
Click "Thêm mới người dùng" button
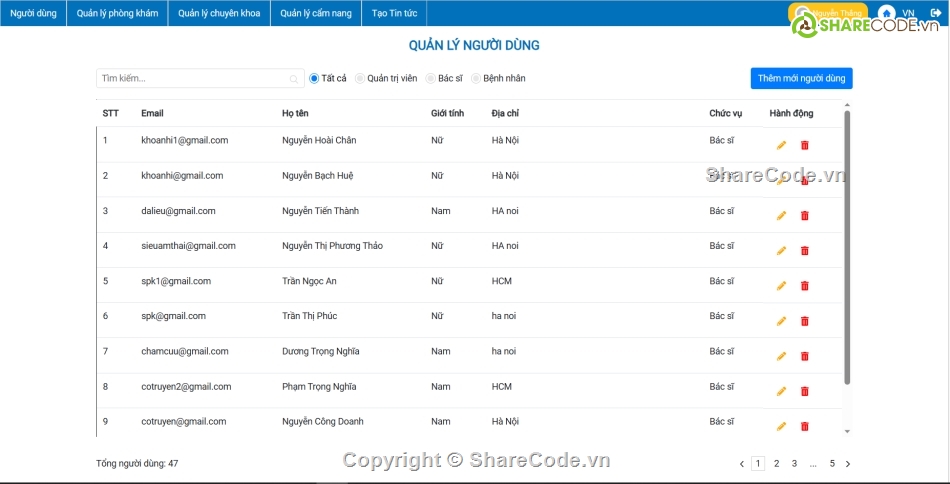click(x=801, y=78)
